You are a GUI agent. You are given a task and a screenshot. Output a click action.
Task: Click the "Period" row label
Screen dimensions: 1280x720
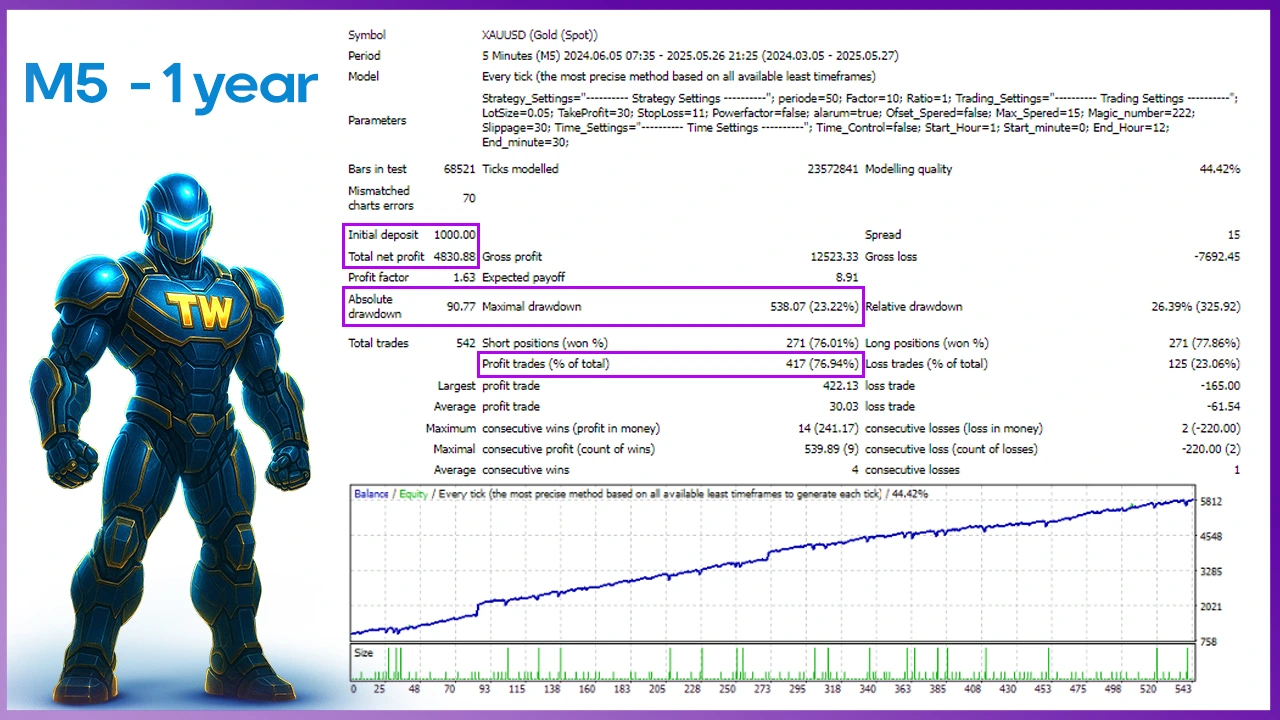coord(364,56)
